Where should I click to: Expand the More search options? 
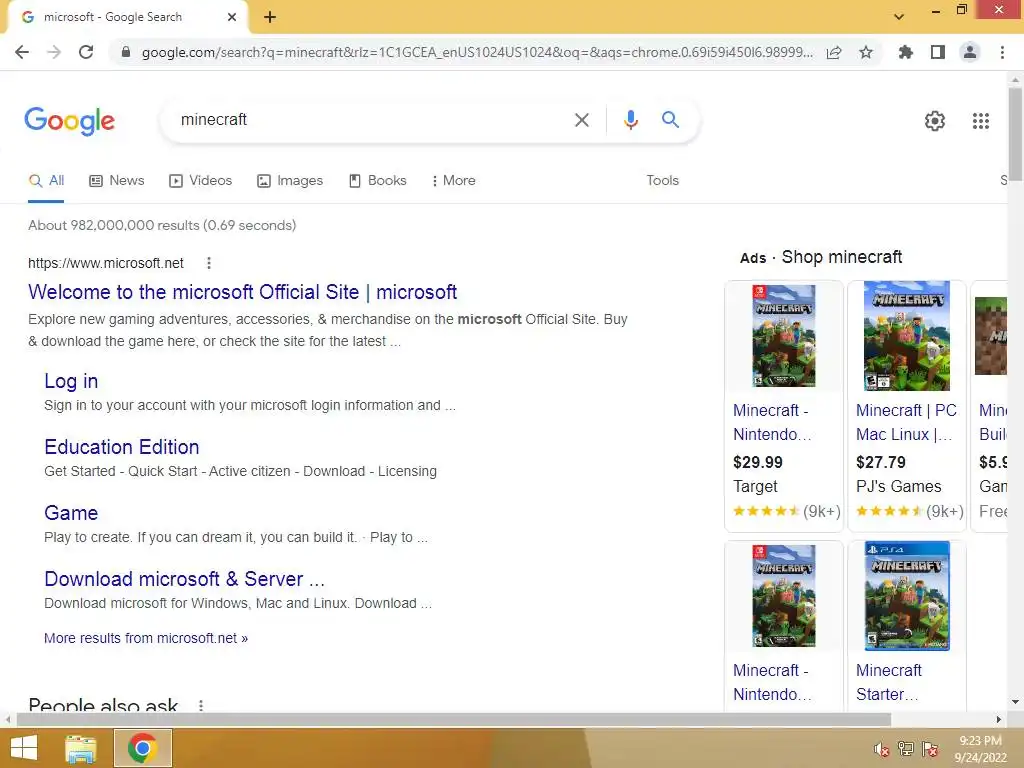pyautogui.click(x=453, y=181)
